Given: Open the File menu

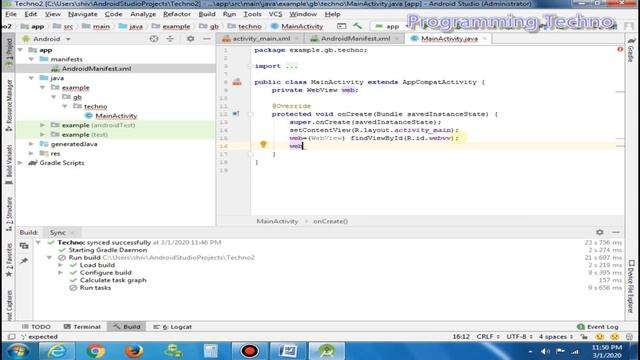Looking at the screenshot, I should 11,14.
